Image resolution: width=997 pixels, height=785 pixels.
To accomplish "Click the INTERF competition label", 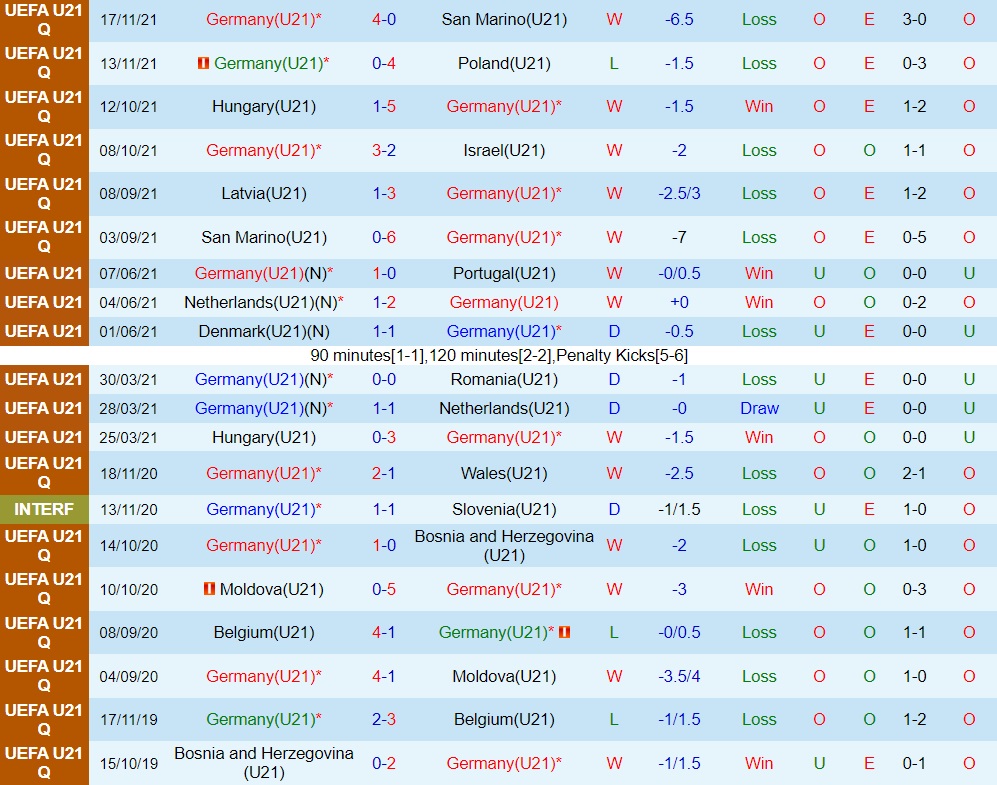I will point(44,509).
